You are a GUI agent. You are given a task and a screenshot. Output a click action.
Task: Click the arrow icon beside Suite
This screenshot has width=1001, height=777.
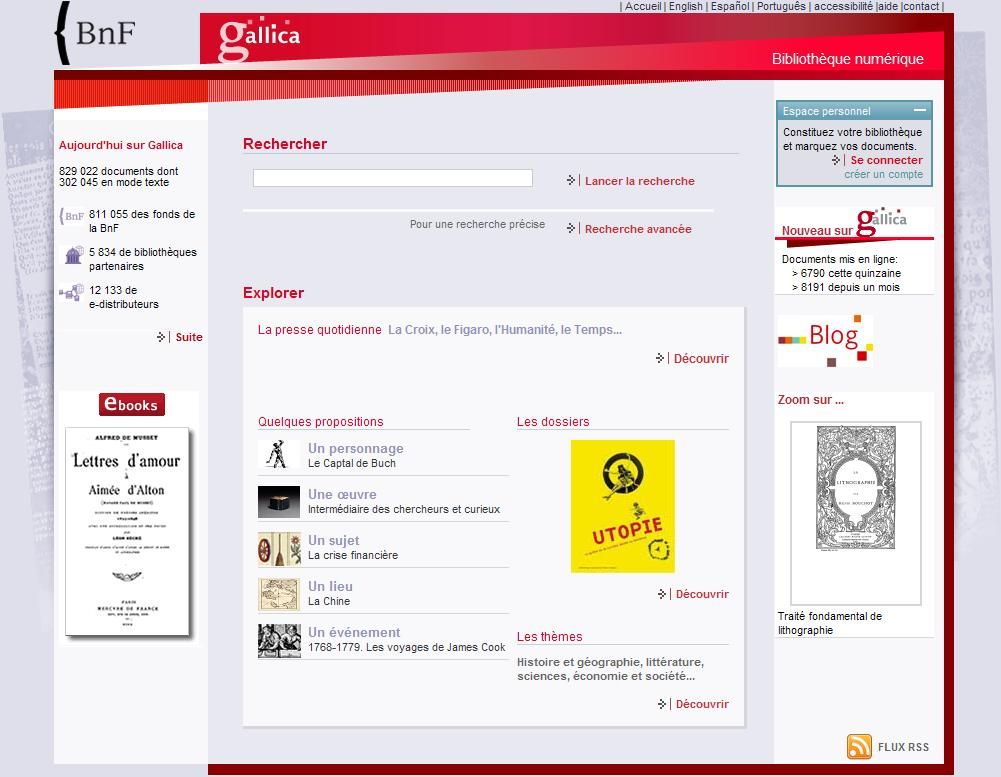click(161, 336)
